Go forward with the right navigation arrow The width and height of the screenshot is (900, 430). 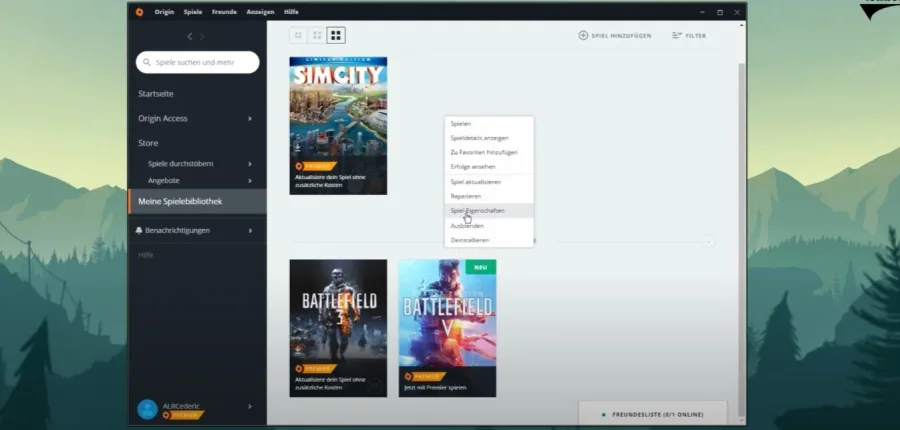(202, 36)
